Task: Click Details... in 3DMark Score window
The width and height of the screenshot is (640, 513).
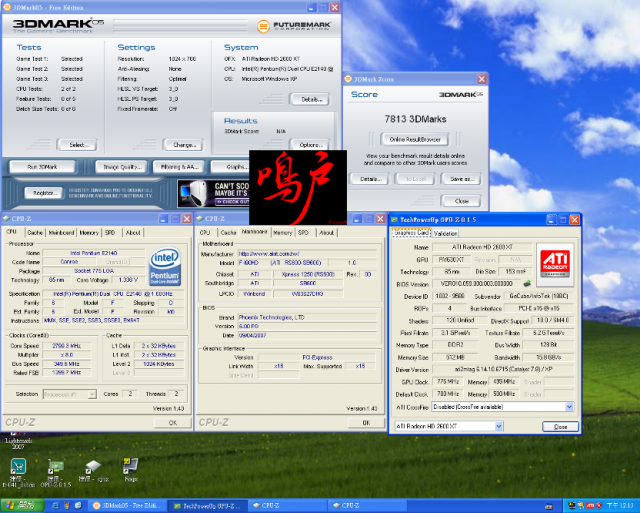Action: (370, 179)
